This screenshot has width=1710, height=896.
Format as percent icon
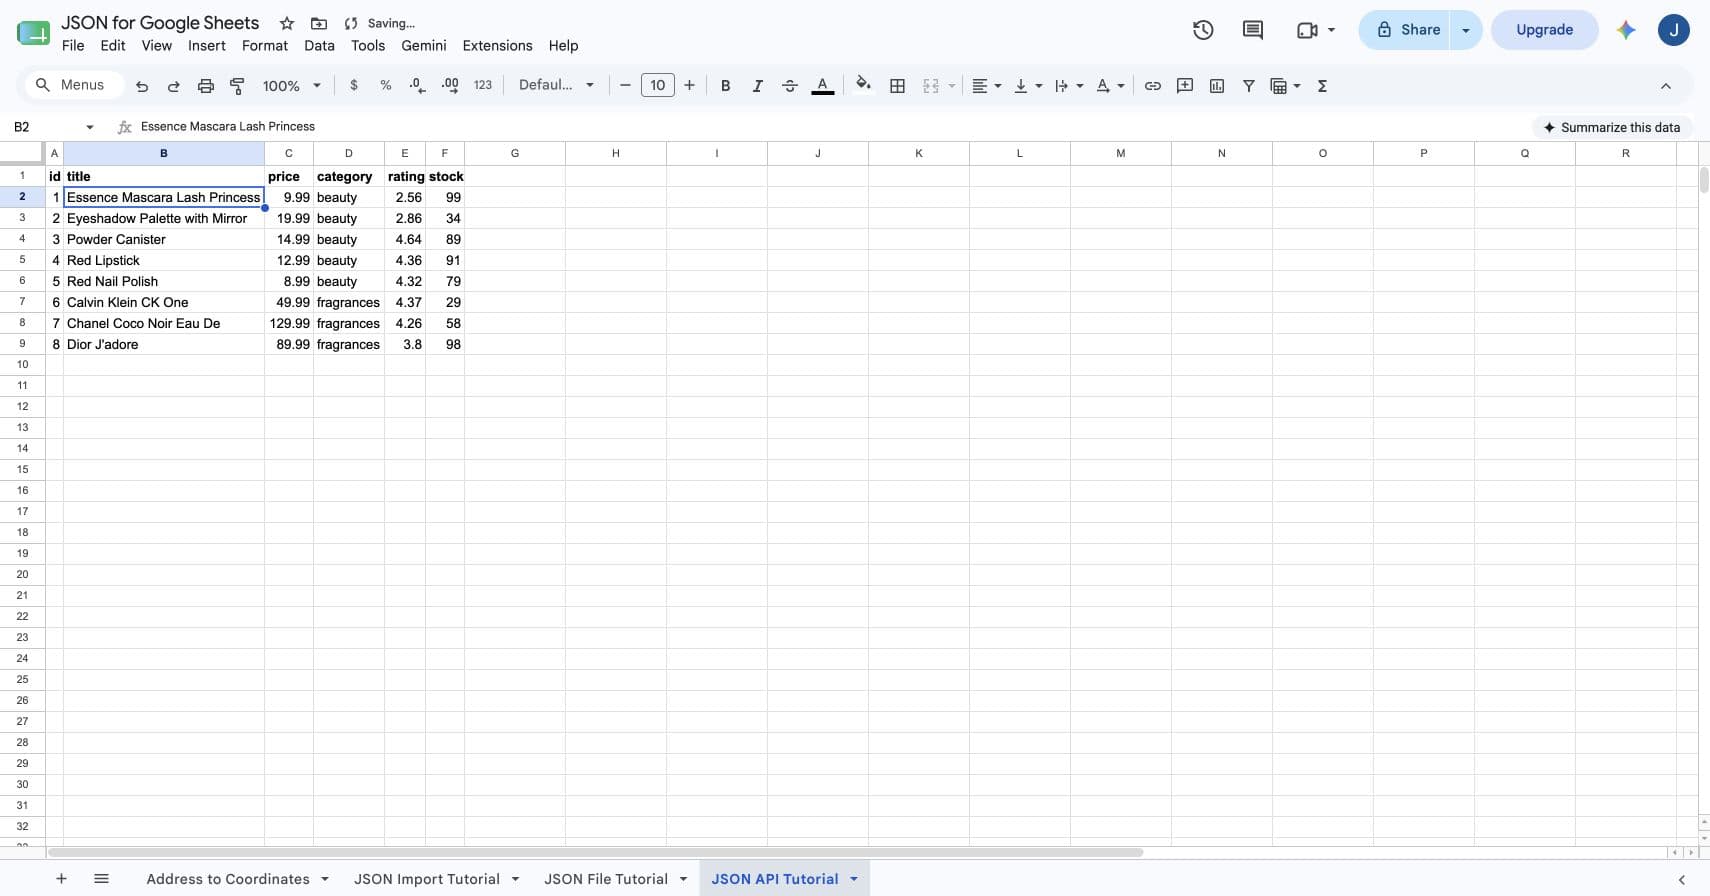(x=386, y=86)
